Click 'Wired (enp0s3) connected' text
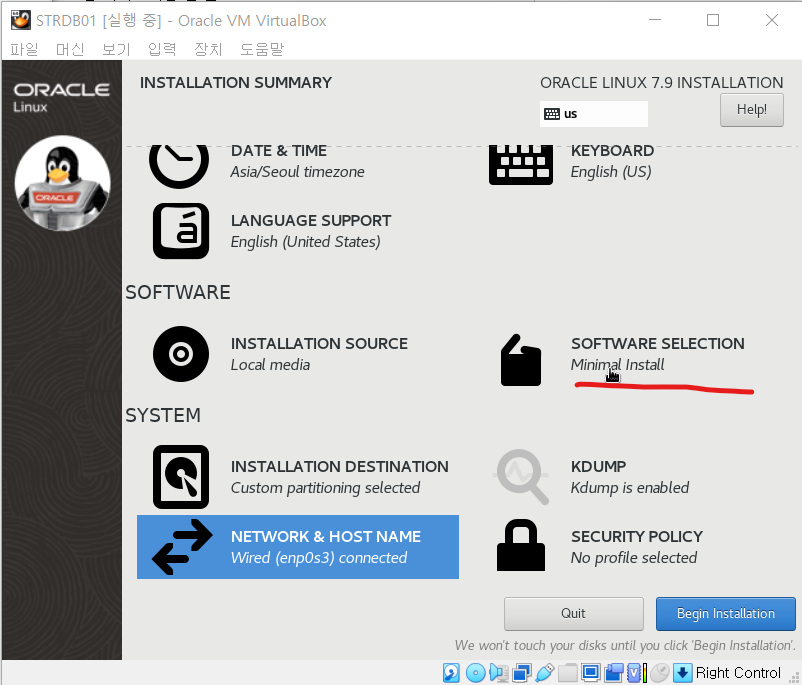Image resolution: width=802 pixels, height=685 pixels. [x=319, y=558]
